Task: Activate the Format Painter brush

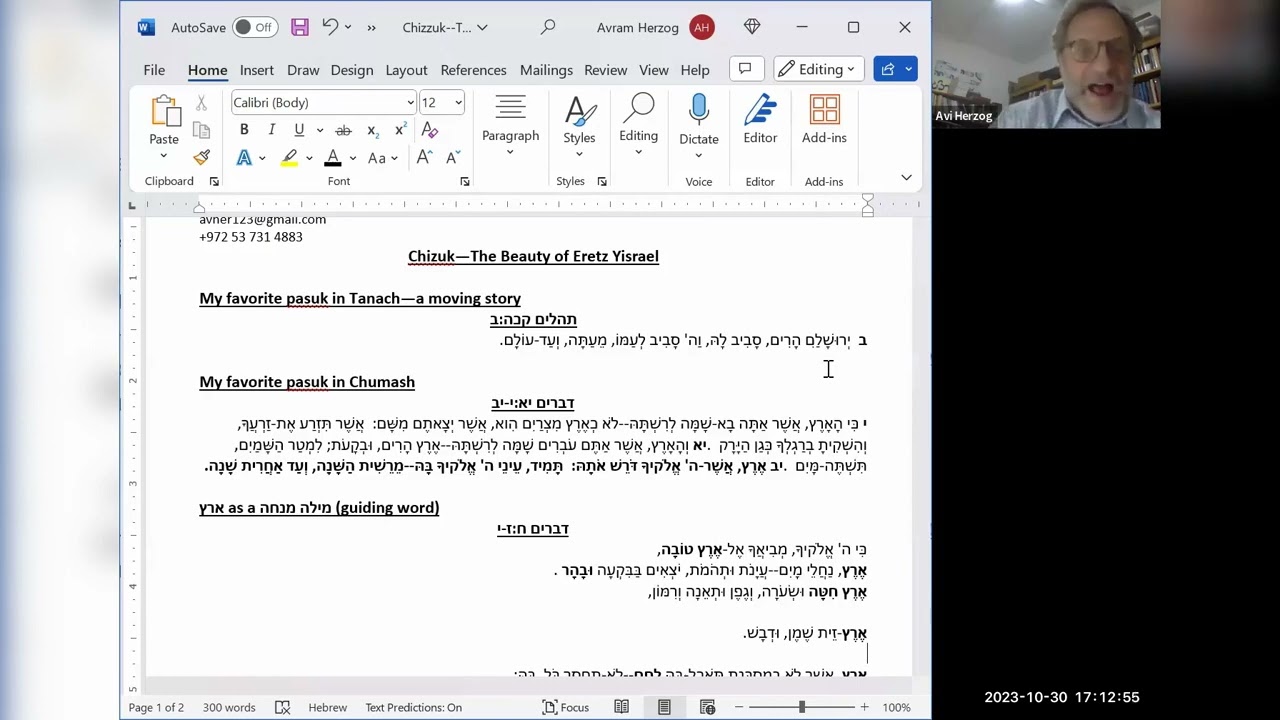Action: [x=201, y=157]
